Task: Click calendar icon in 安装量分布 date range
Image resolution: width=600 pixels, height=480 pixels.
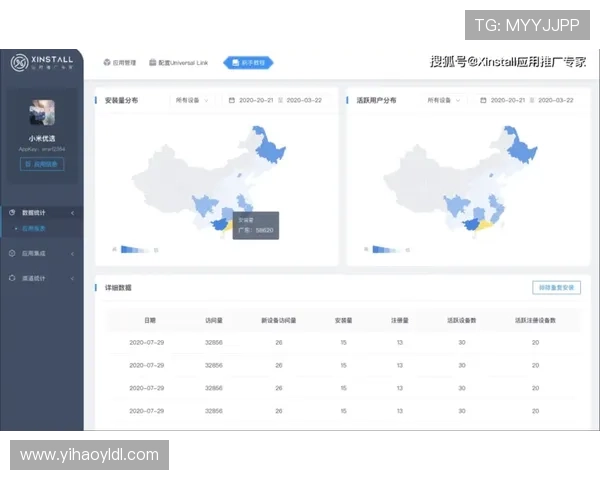Action: 232,100
